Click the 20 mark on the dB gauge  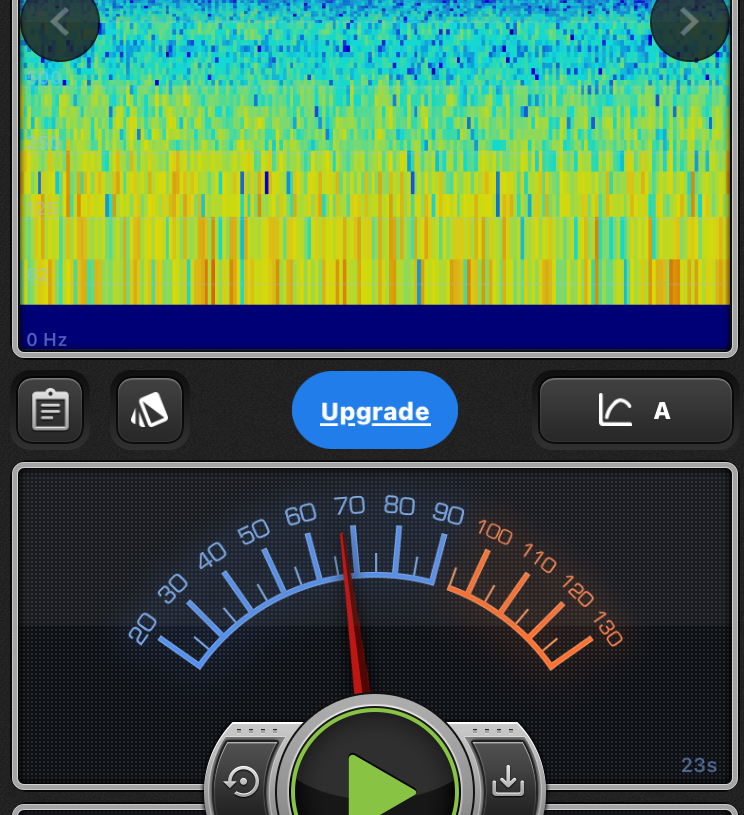(x=143, y=628)
